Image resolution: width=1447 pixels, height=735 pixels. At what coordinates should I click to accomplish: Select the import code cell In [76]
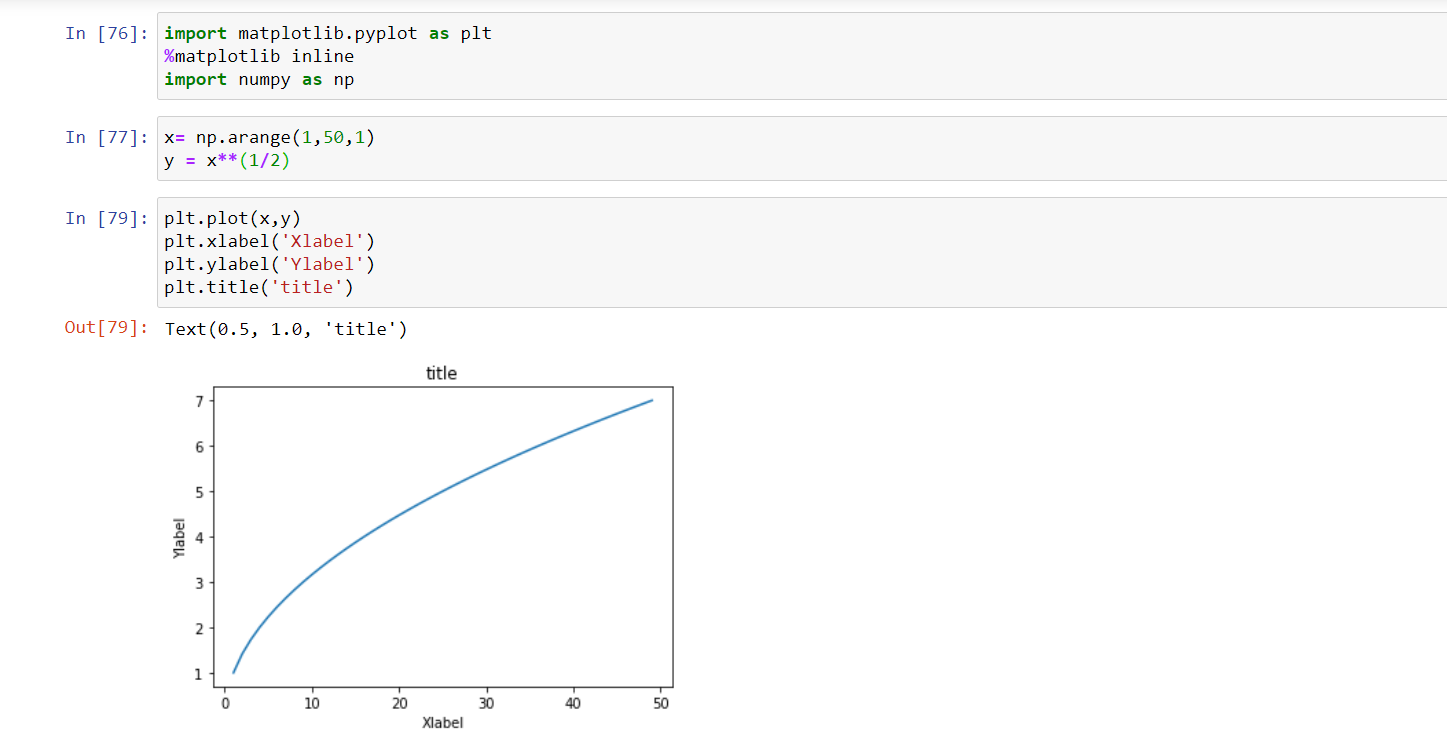point(801,56)
